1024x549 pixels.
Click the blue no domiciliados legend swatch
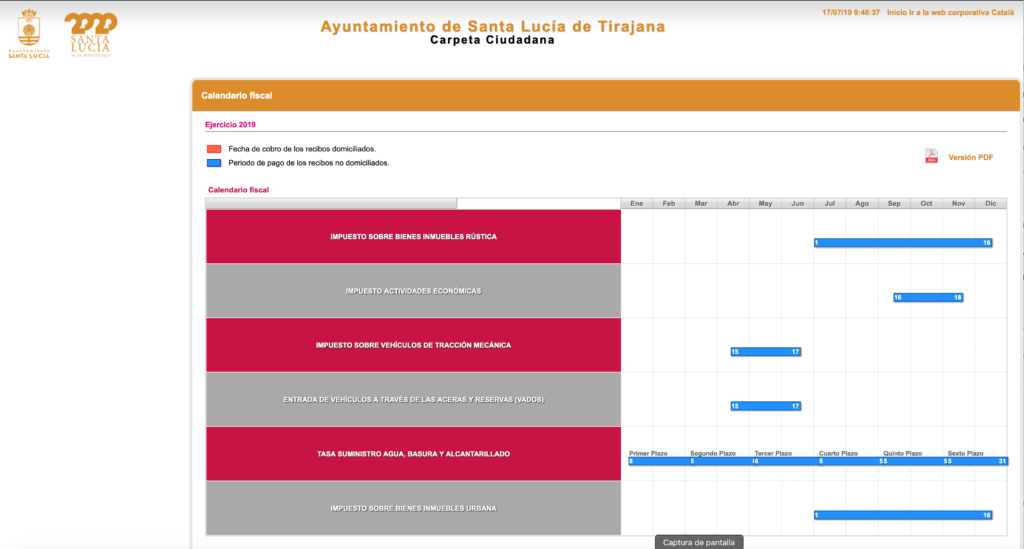[214, 162]
